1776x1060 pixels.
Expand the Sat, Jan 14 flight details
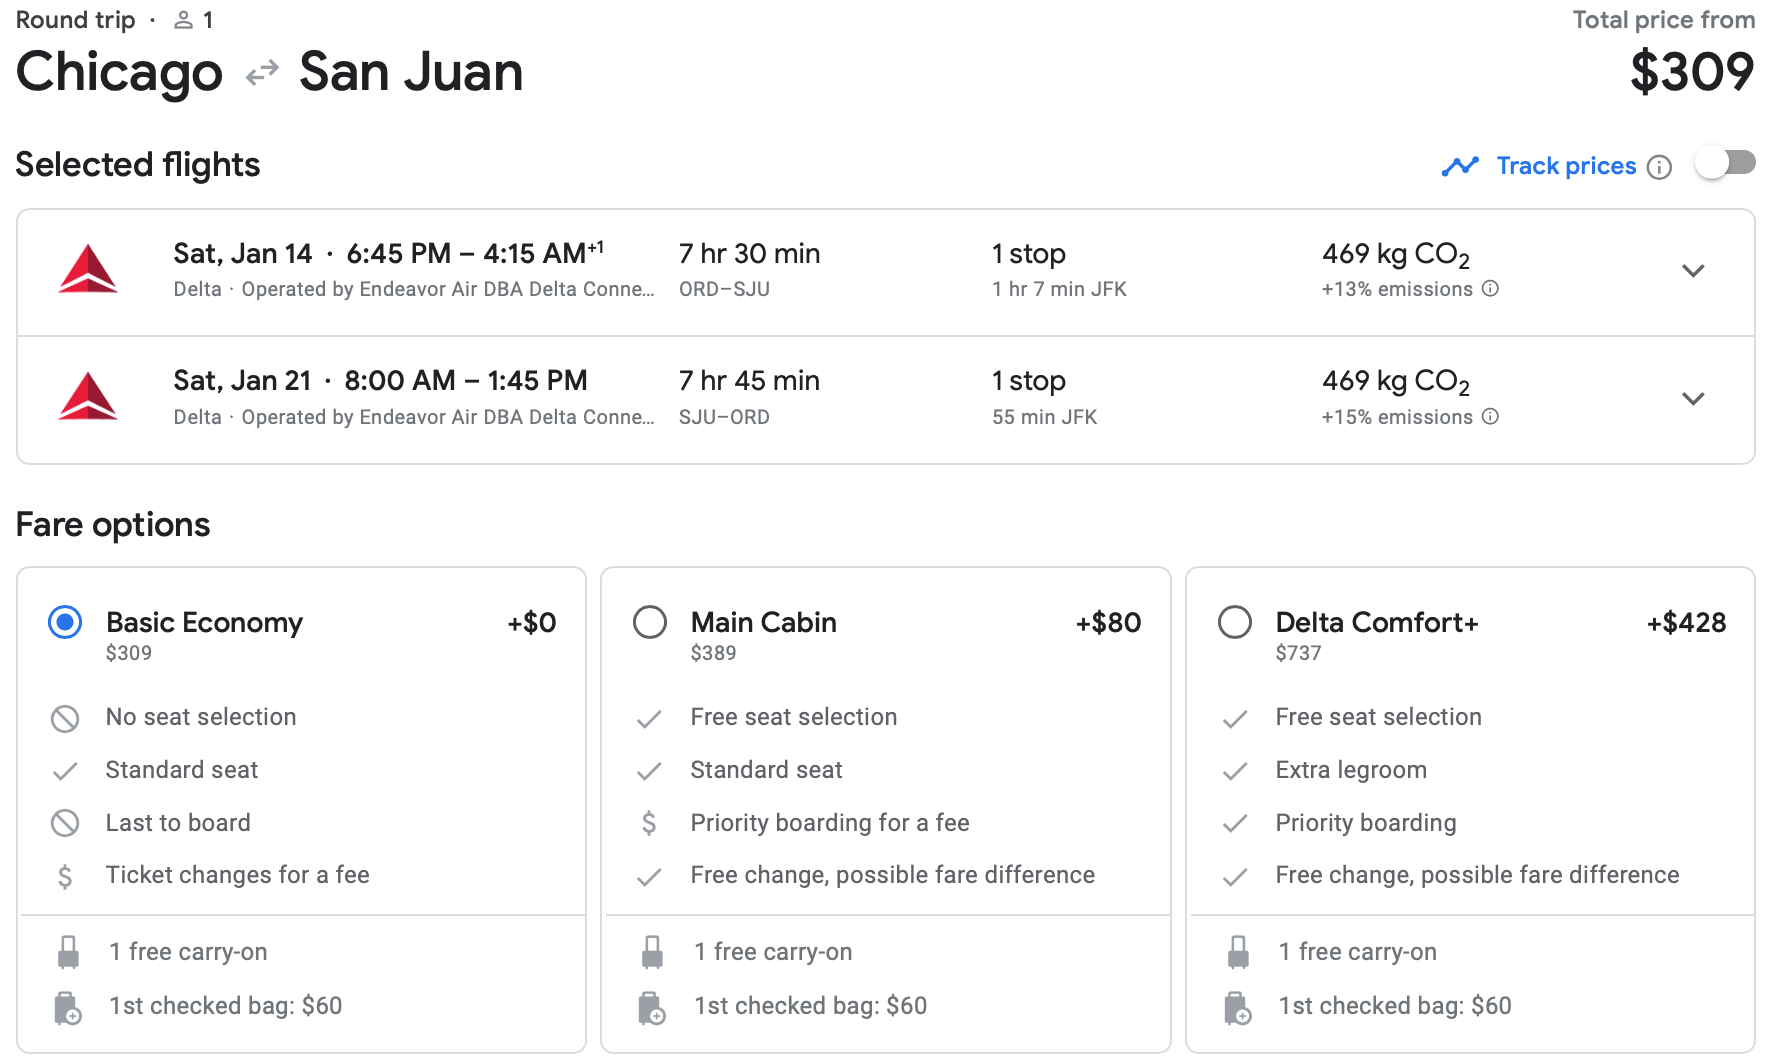tap(1693, 271)
